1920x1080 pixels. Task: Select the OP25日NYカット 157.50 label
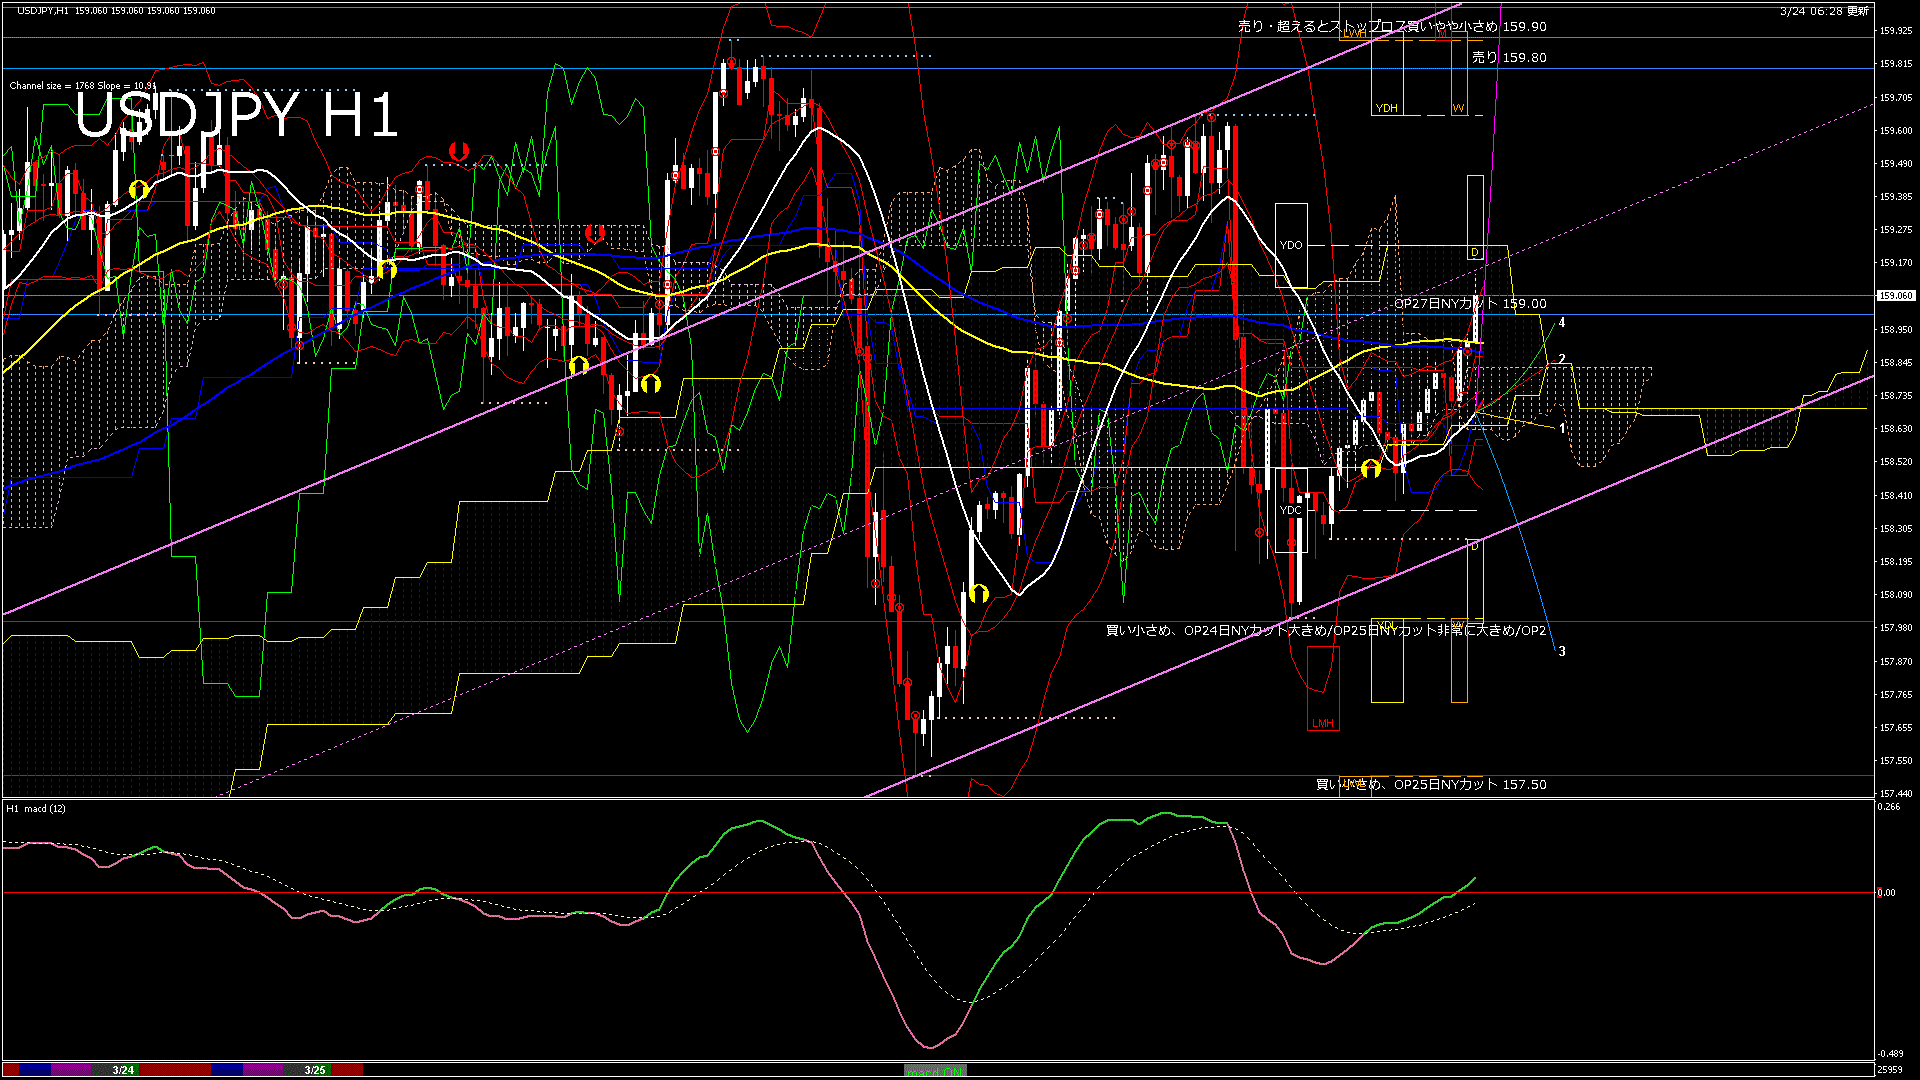[x=1430, y=785]
